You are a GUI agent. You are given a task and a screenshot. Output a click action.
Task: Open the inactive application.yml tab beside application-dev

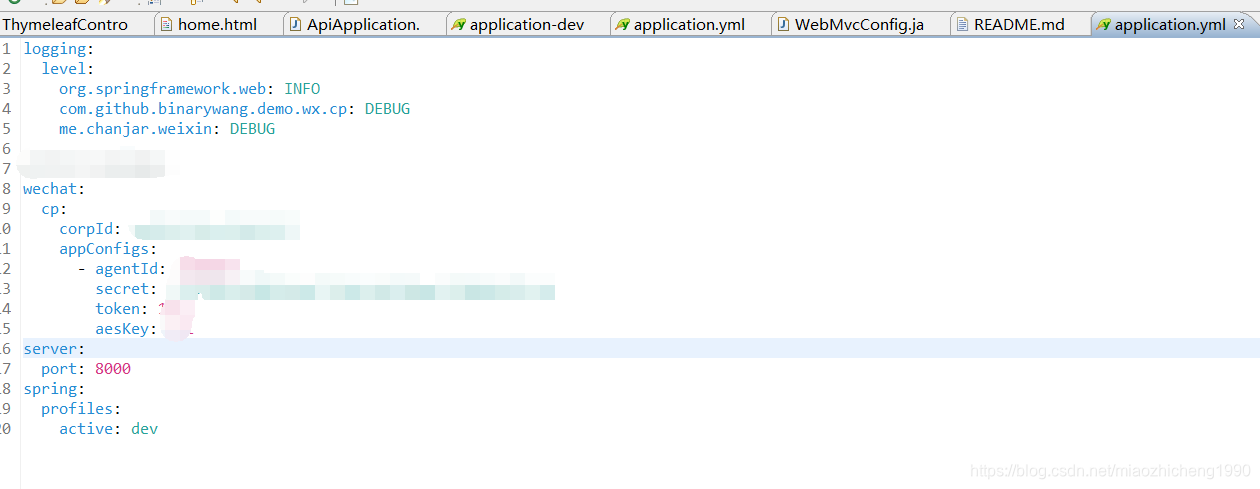coord(689,24)
